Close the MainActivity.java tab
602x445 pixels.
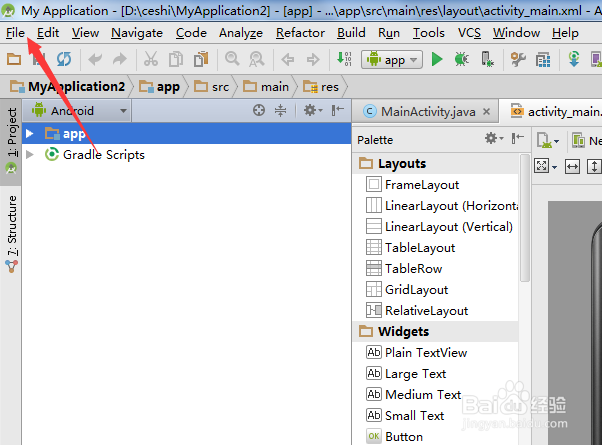tap(486, 112)
